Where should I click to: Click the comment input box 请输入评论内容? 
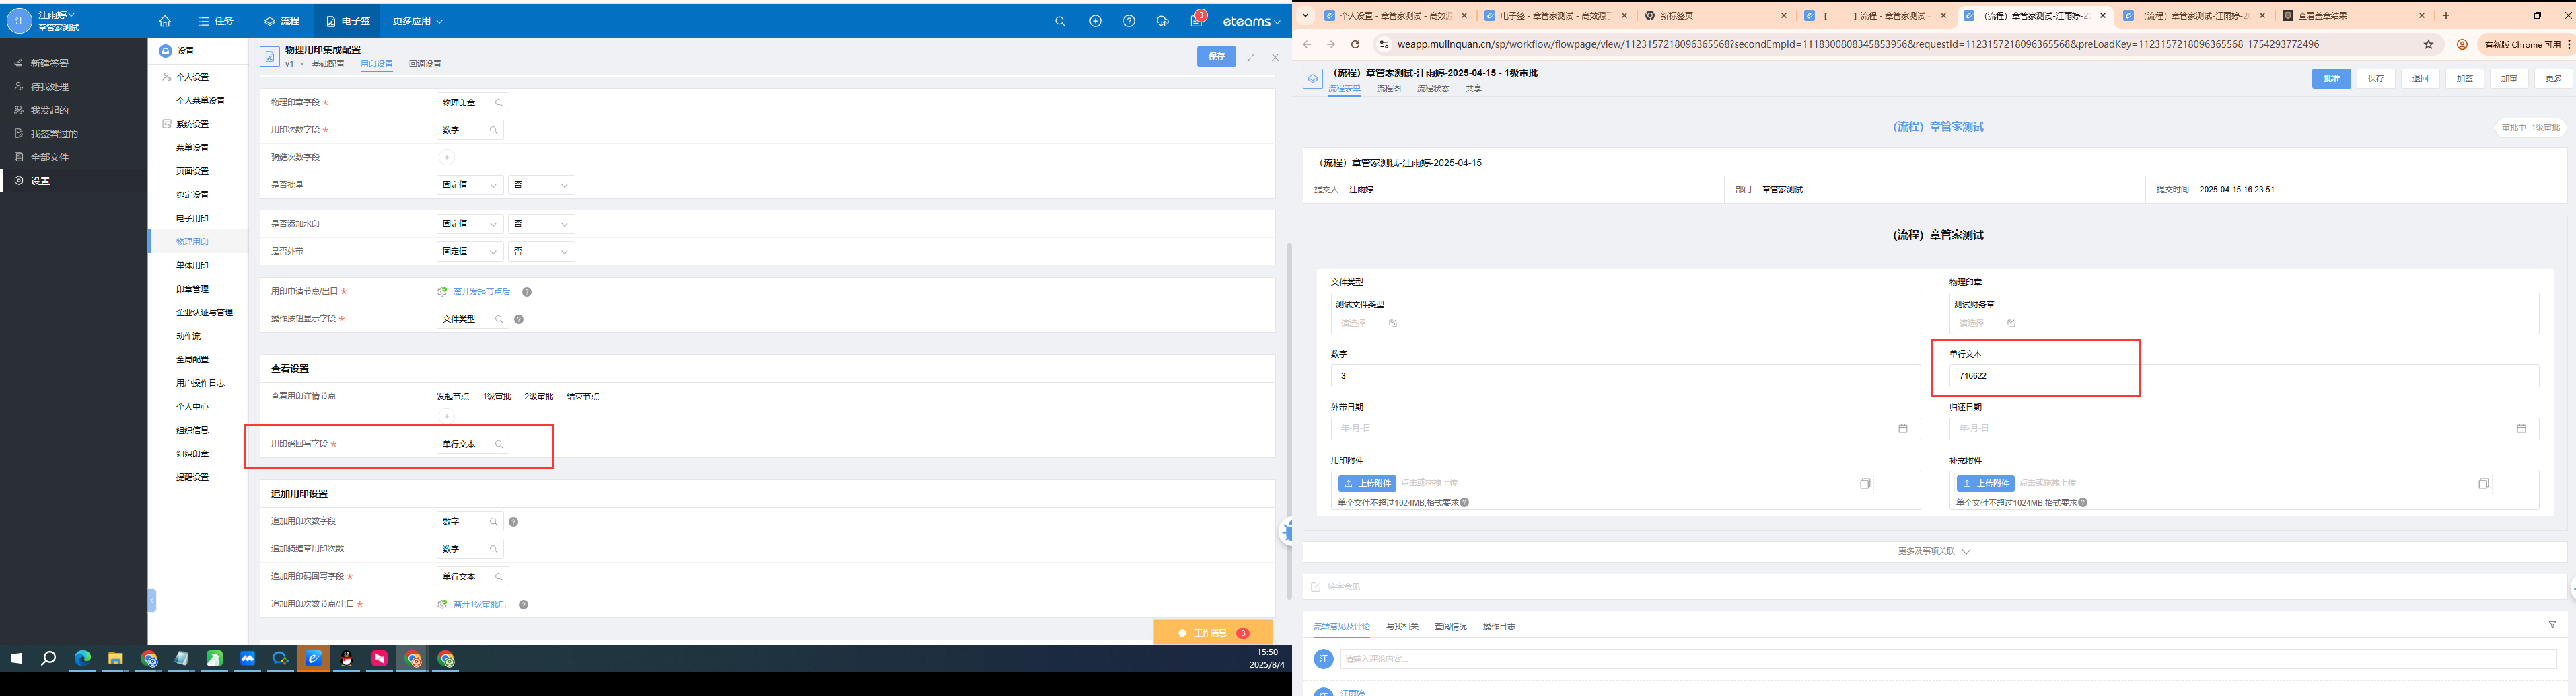[1948, 659]
